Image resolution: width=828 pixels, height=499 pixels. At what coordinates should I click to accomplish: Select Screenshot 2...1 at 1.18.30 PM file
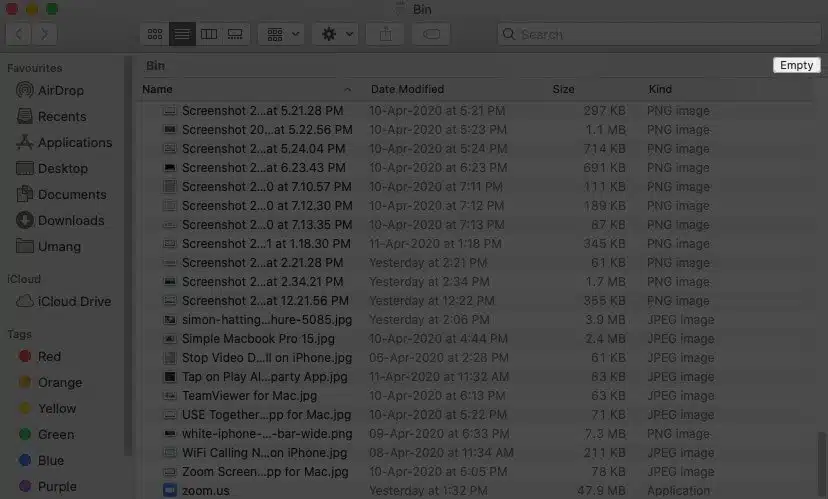(x=266, y=244)
